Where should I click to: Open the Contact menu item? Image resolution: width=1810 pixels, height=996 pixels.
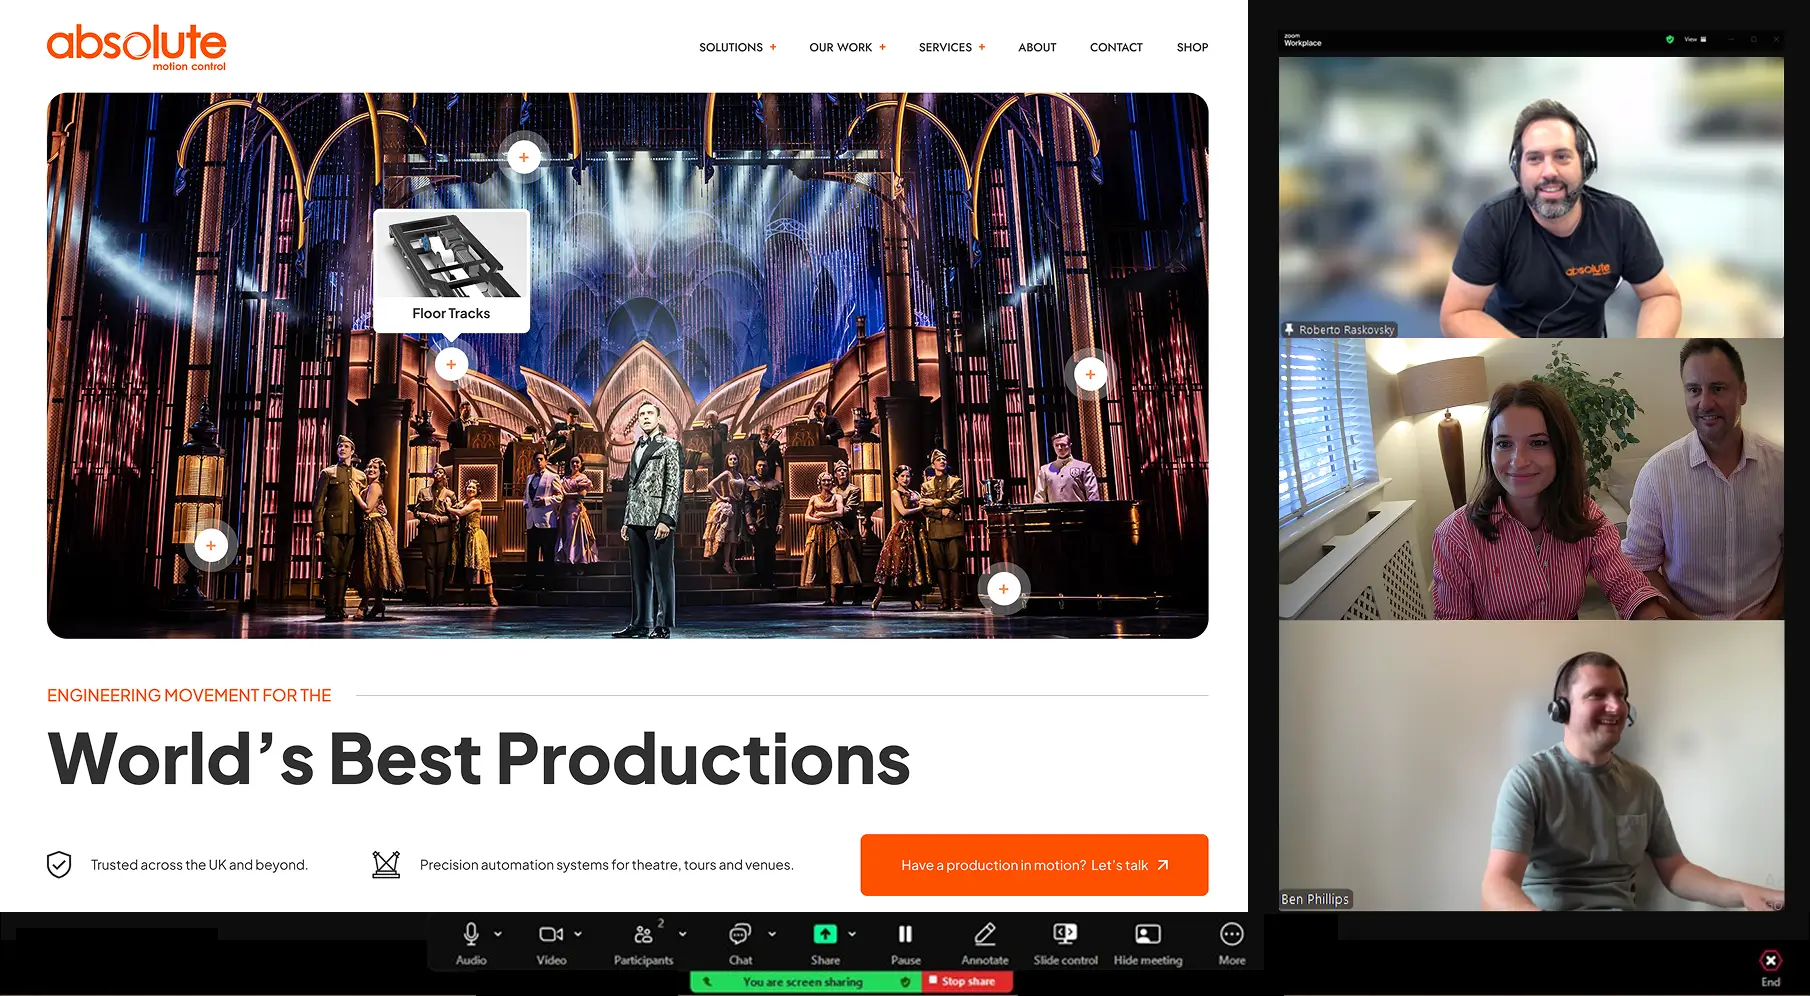(1116, 47)
